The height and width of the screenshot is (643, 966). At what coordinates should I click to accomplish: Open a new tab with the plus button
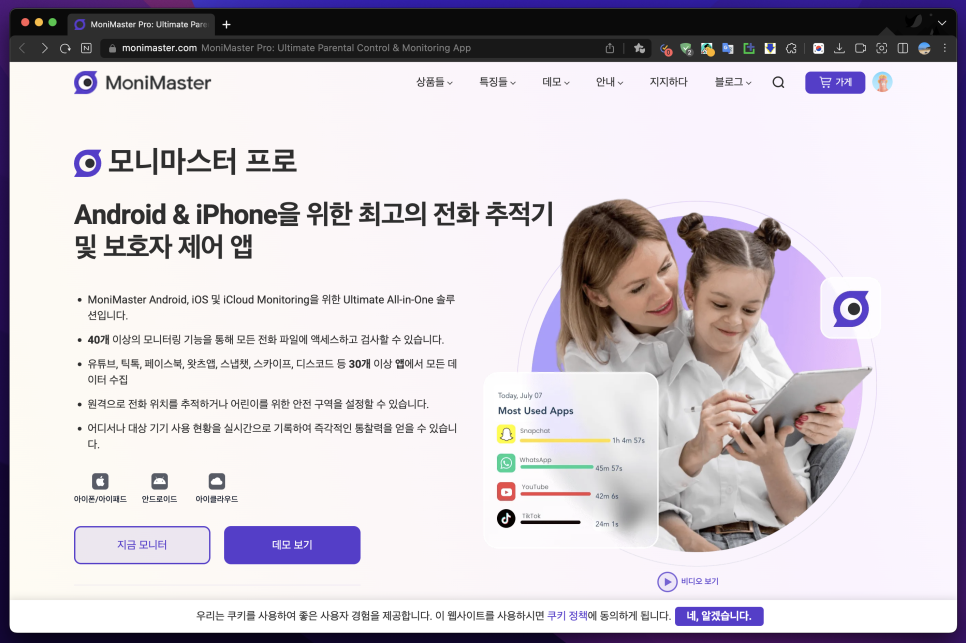point(226,24)
